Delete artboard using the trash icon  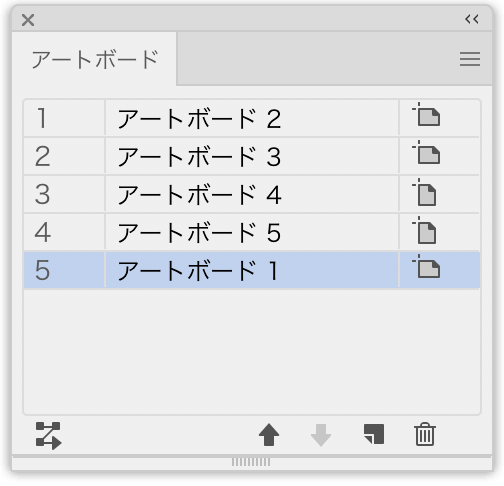425,434
